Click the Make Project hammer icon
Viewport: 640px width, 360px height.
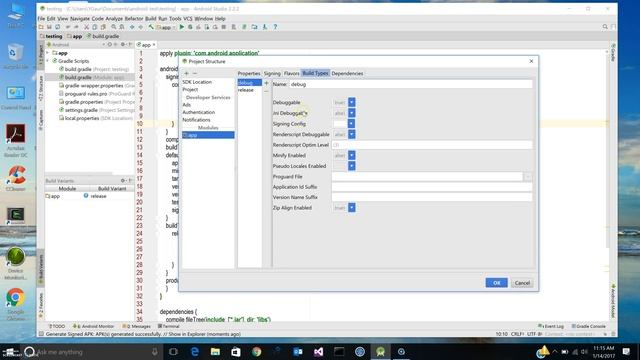tap(151, 27)
